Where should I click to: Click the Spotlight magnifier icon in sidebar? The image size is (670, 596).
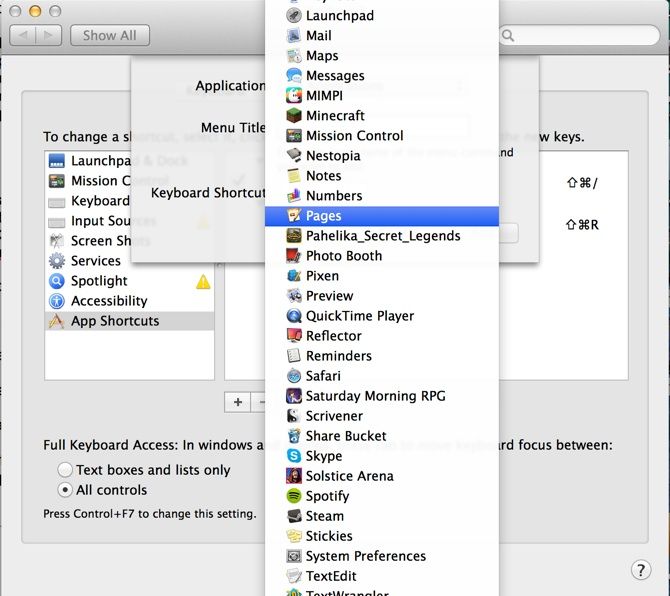click(x=56, y=281)
